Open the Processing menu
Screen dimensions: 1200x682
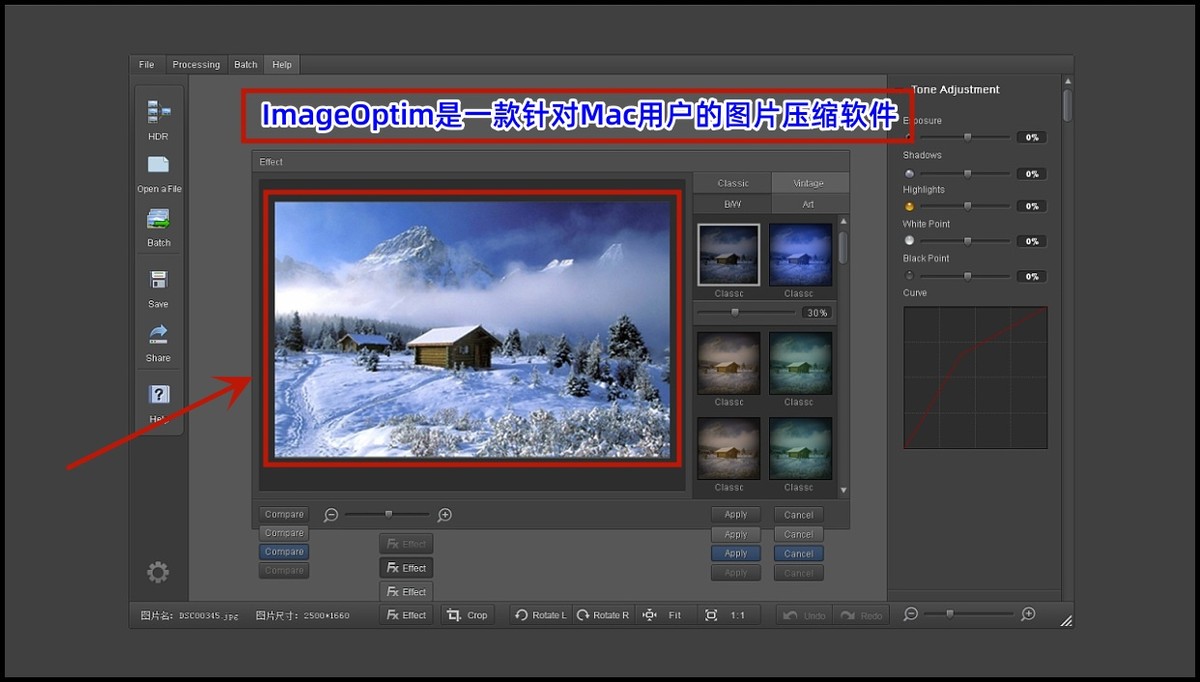[196, 65]
